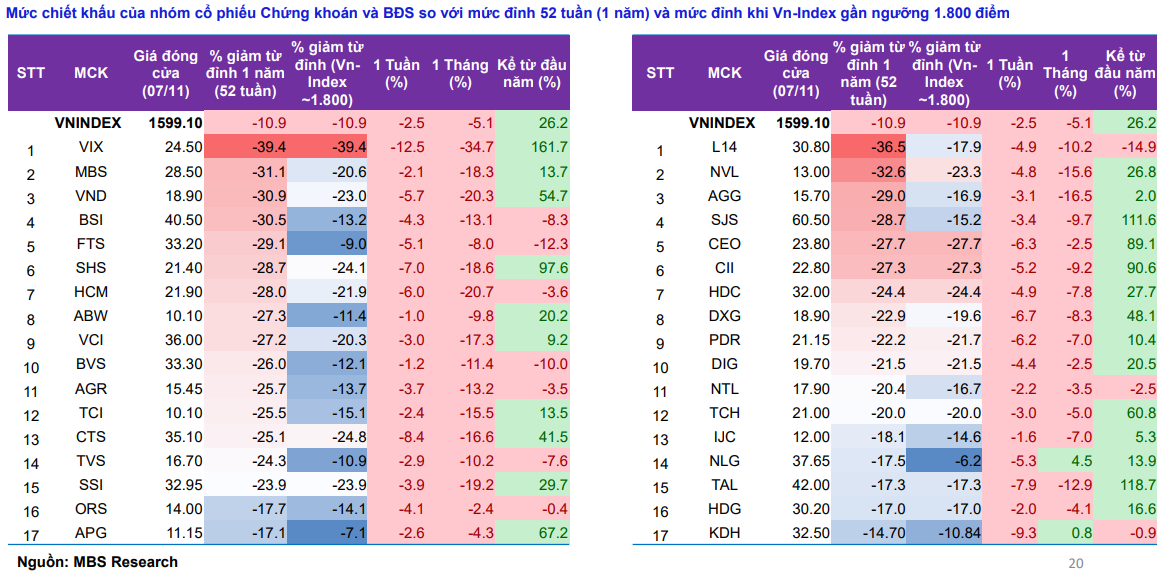Screen dimensions: 1164x572
Task: Click the right table's 1 Tháng (%) header
Action: click(x=1066, y=73)
